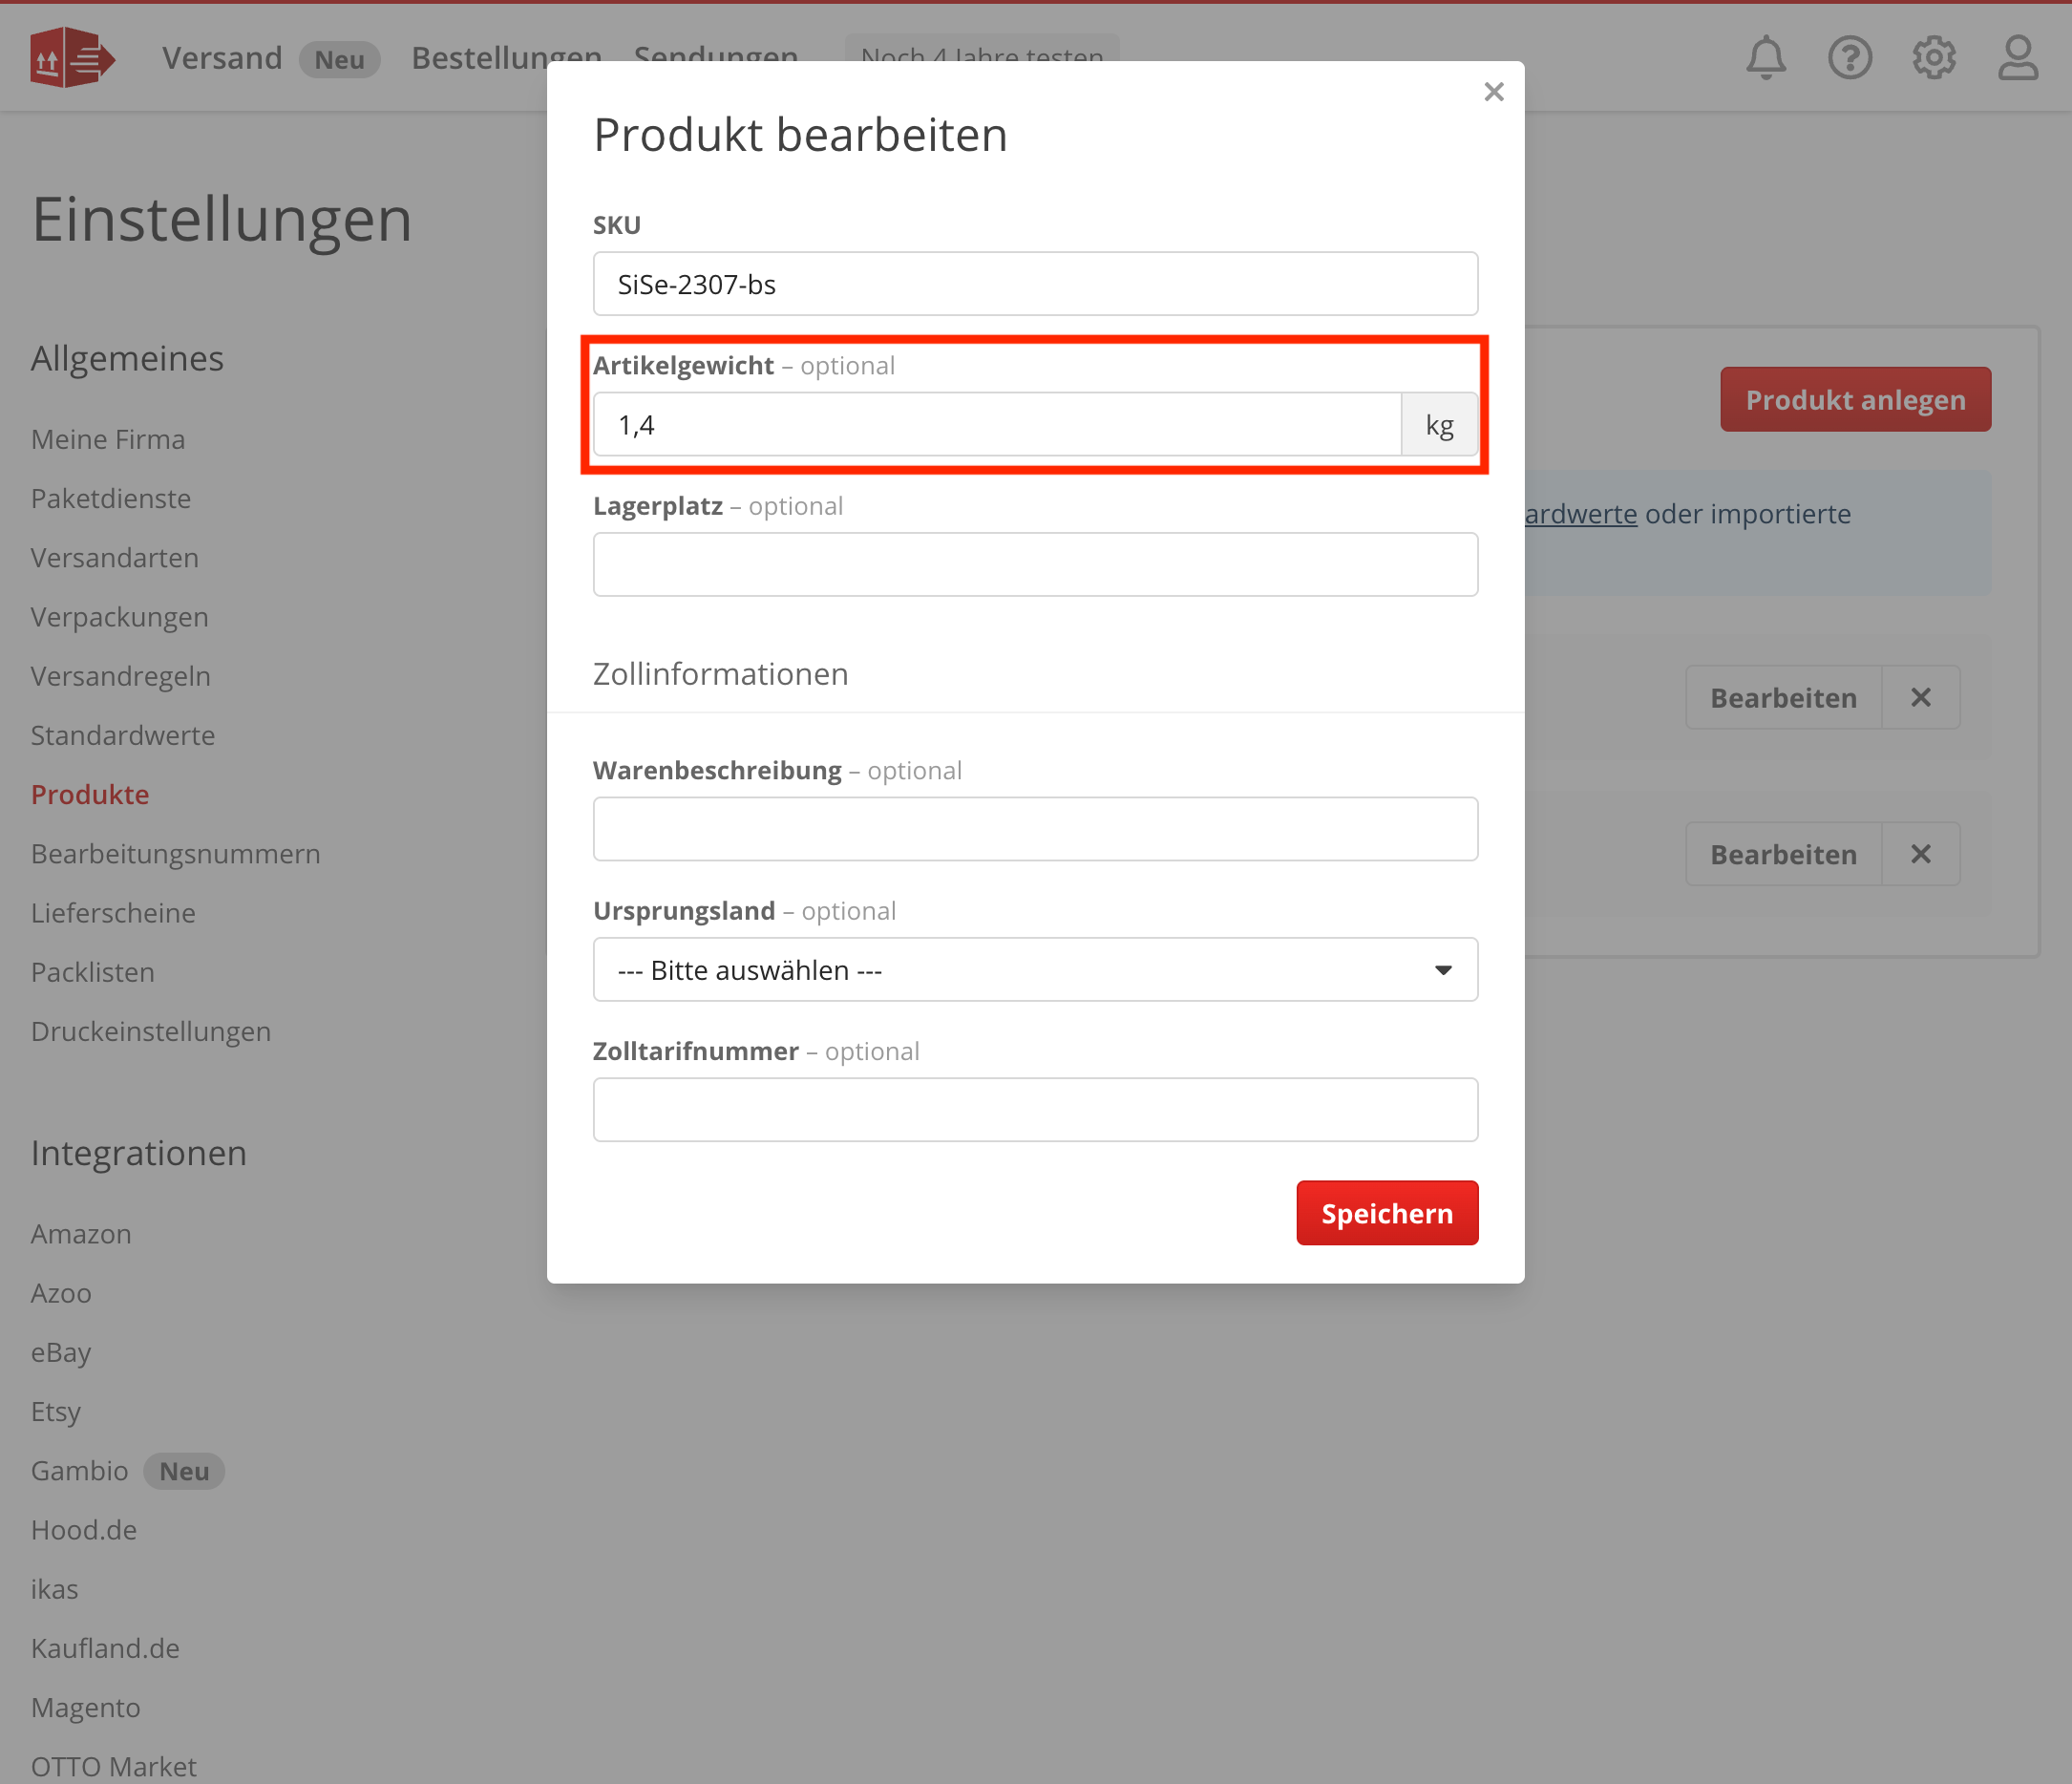Open the eBay integration
This screenshot has height=1784, width=2072.
[61, 1353]
